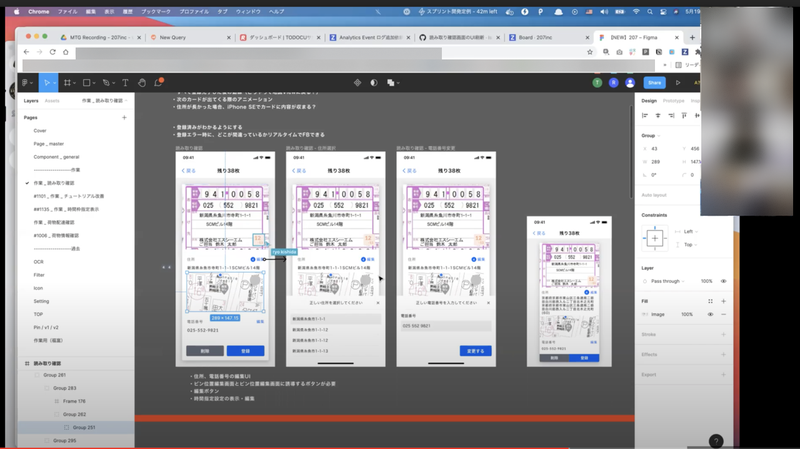The height and width of the screenshot is (449, 800).
Task: Click the browser reload icon
Action: (53, 52)
